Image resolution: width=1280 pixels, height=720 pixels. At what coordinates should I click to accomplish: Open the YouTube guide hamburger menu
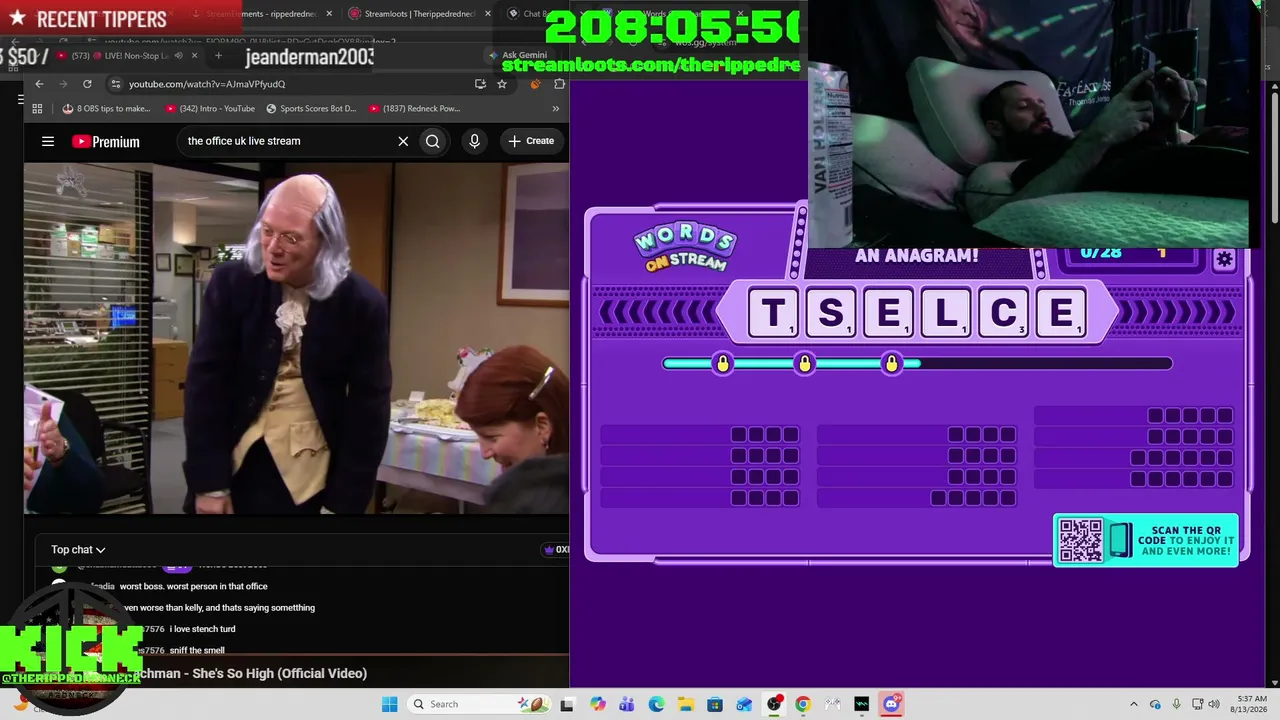coord(48,141)
